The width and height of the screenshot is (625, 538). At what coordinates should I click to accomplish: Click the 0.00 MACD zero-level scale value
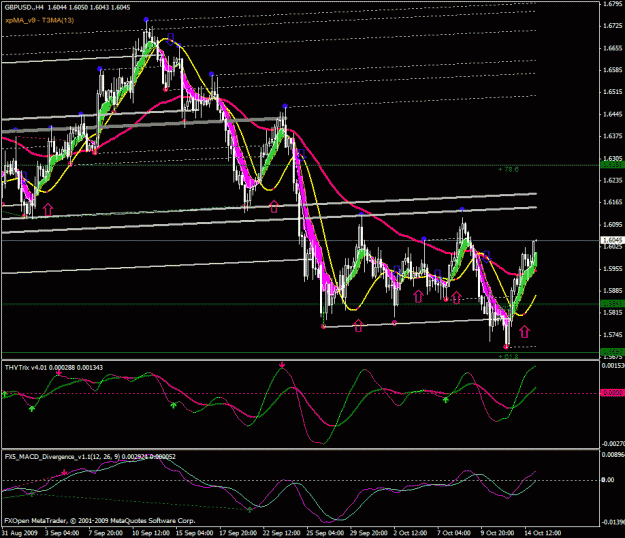point(607,480)
